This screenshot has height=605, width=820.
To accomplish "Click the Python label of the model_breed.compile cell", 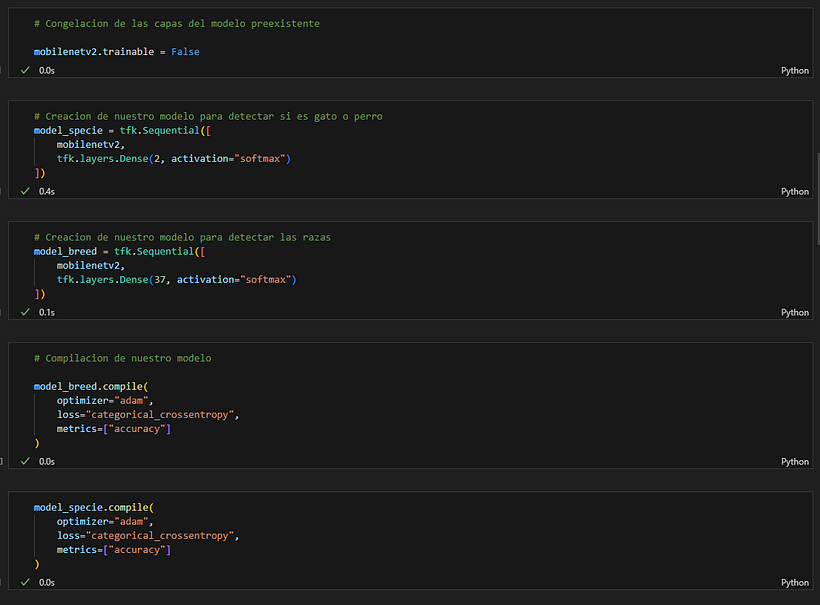I will pos(794,461).
